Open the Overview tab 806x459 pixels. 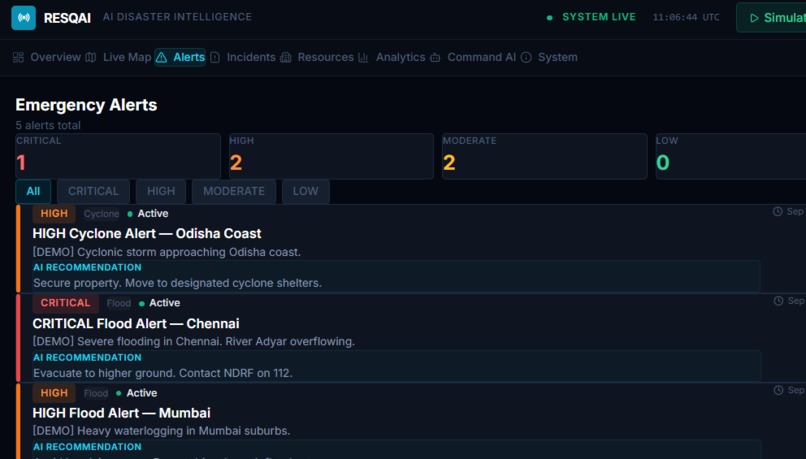pyautogui.click(x=47, y=57)
